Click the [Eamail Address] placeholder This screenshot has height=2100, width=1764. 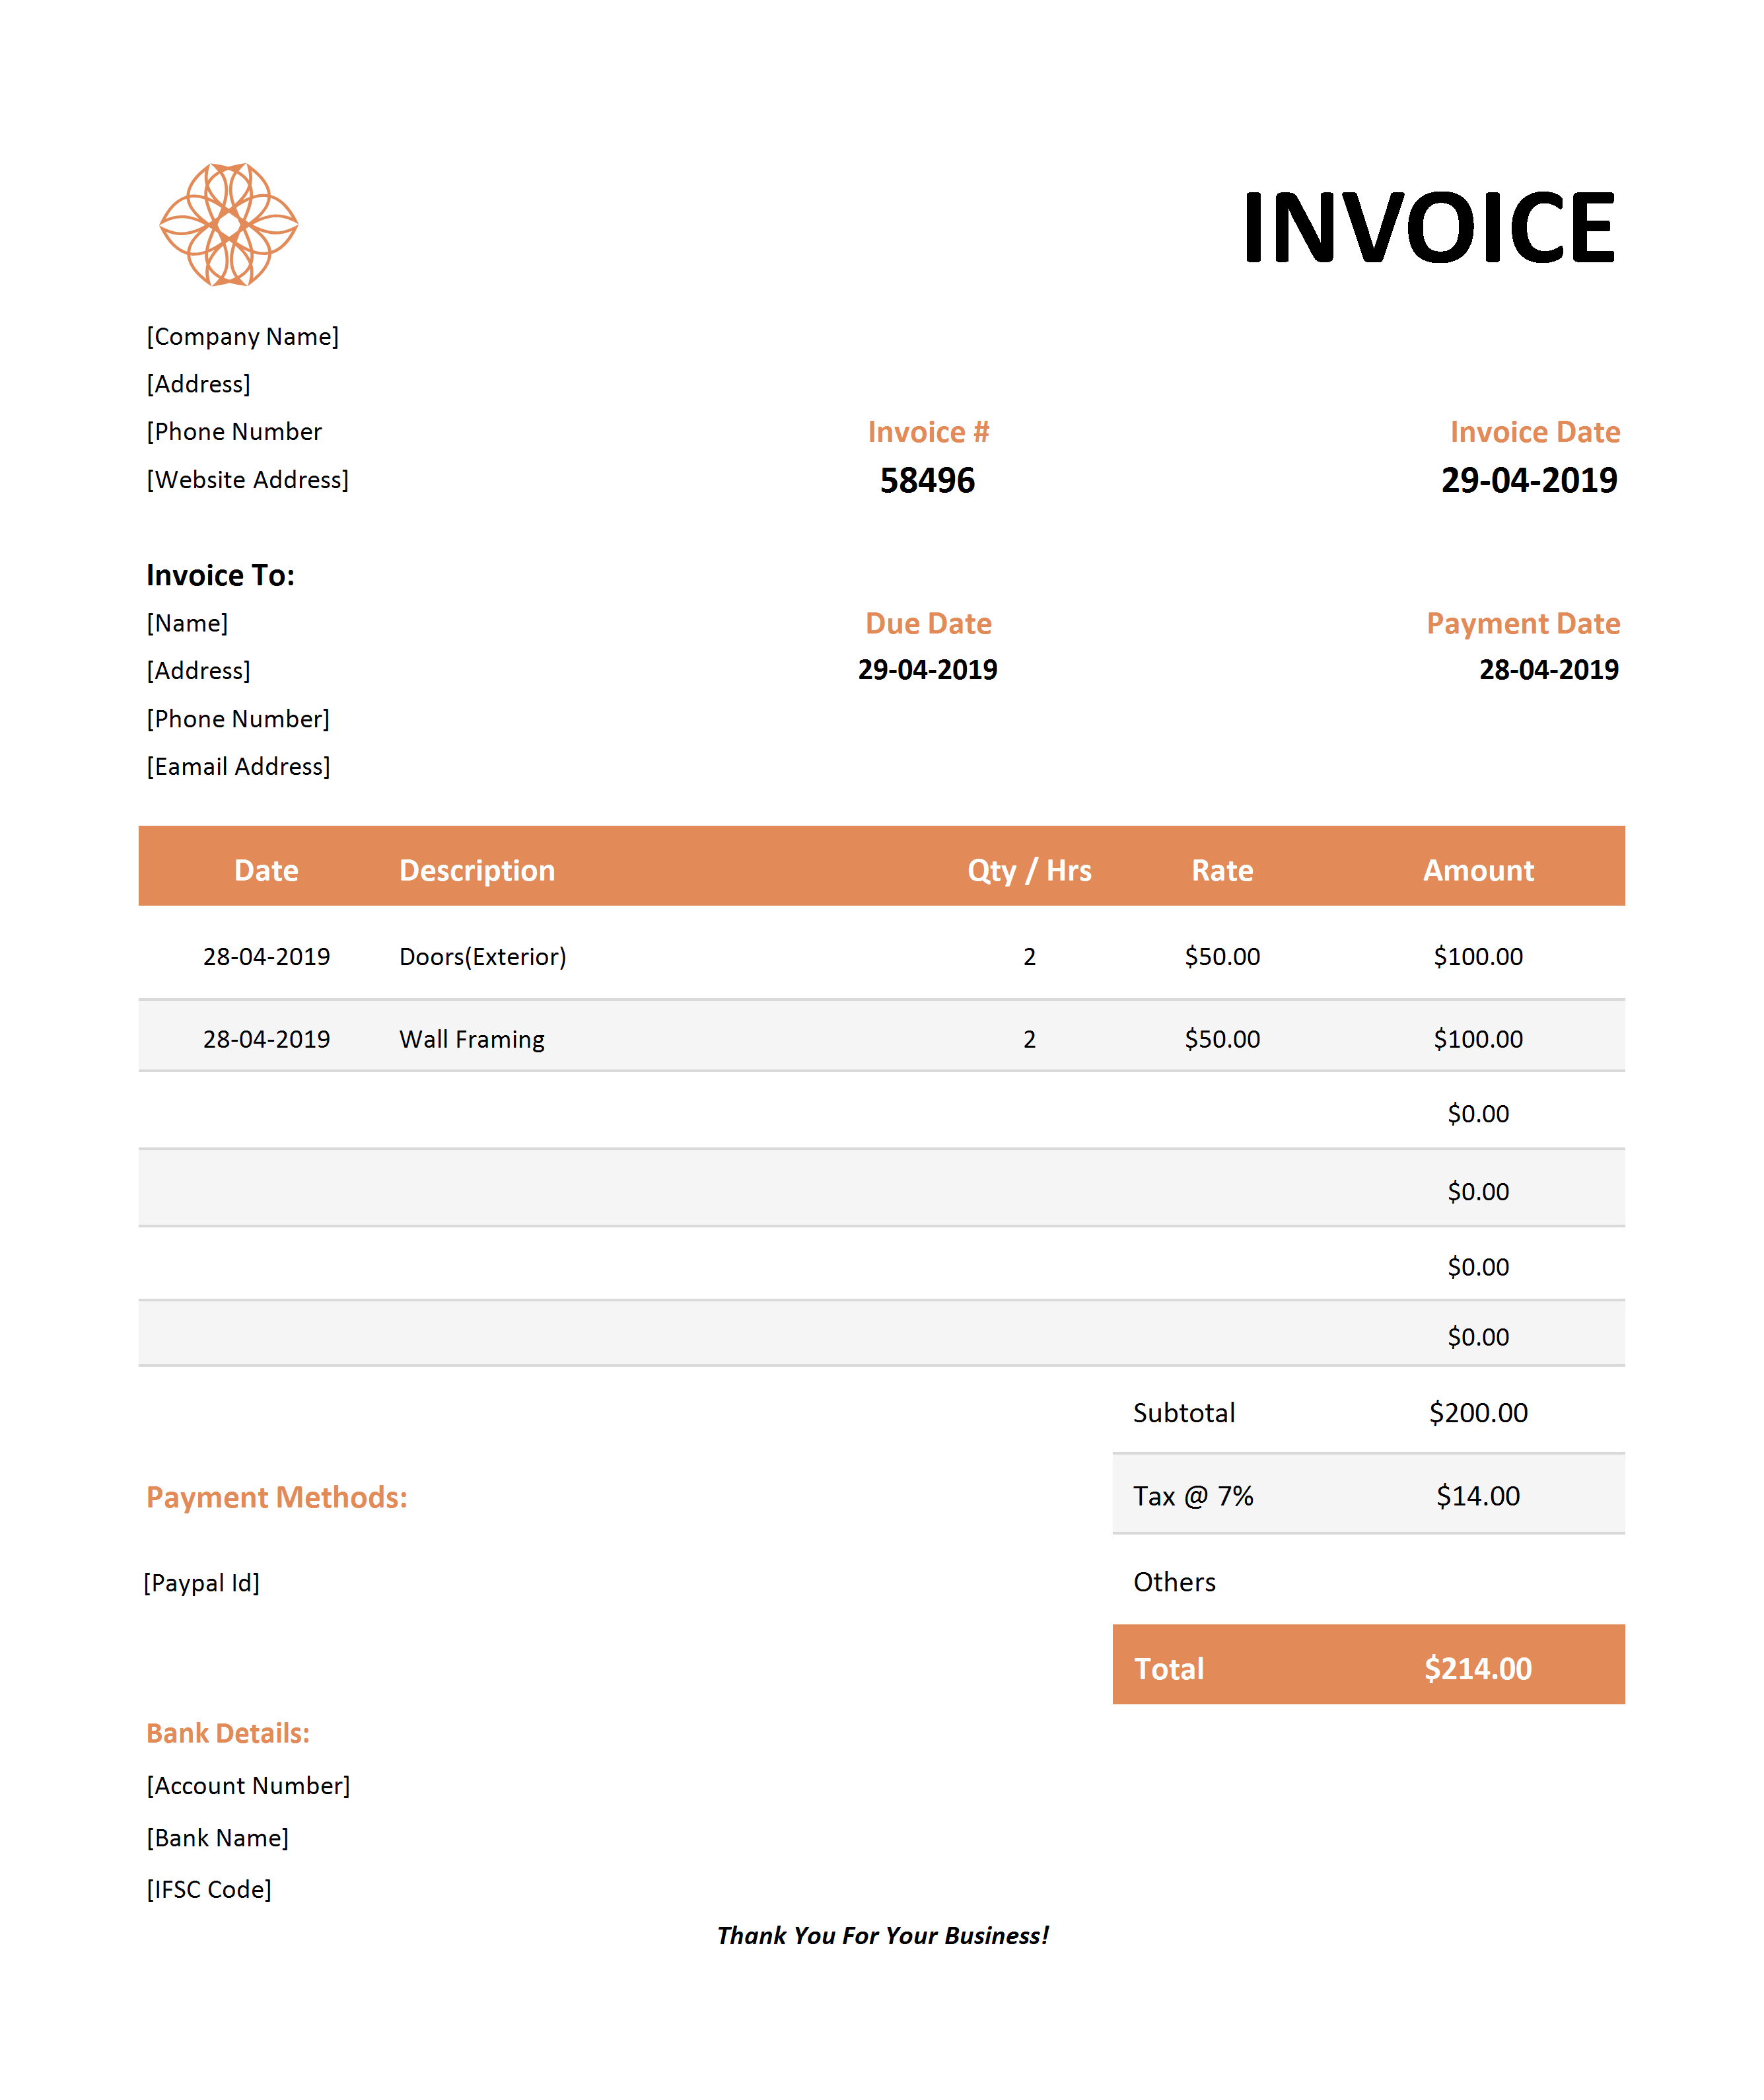click(238, 767)
